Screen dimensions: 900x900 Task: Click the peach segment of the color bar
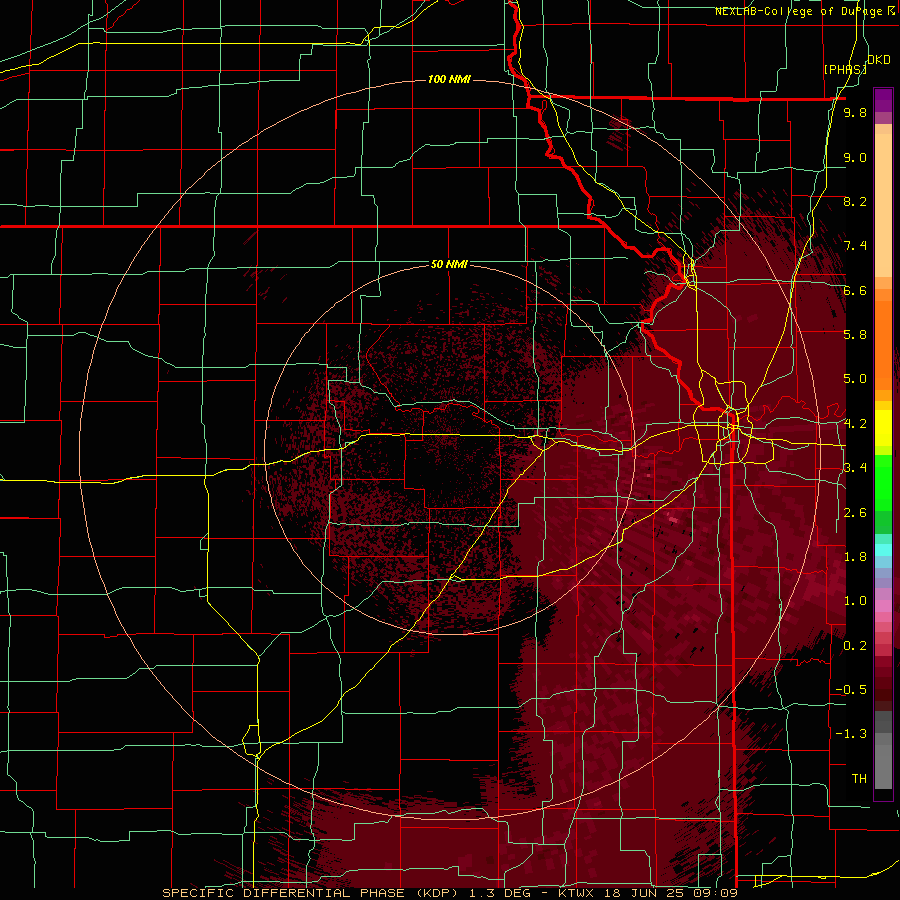[x=883, y=205]
